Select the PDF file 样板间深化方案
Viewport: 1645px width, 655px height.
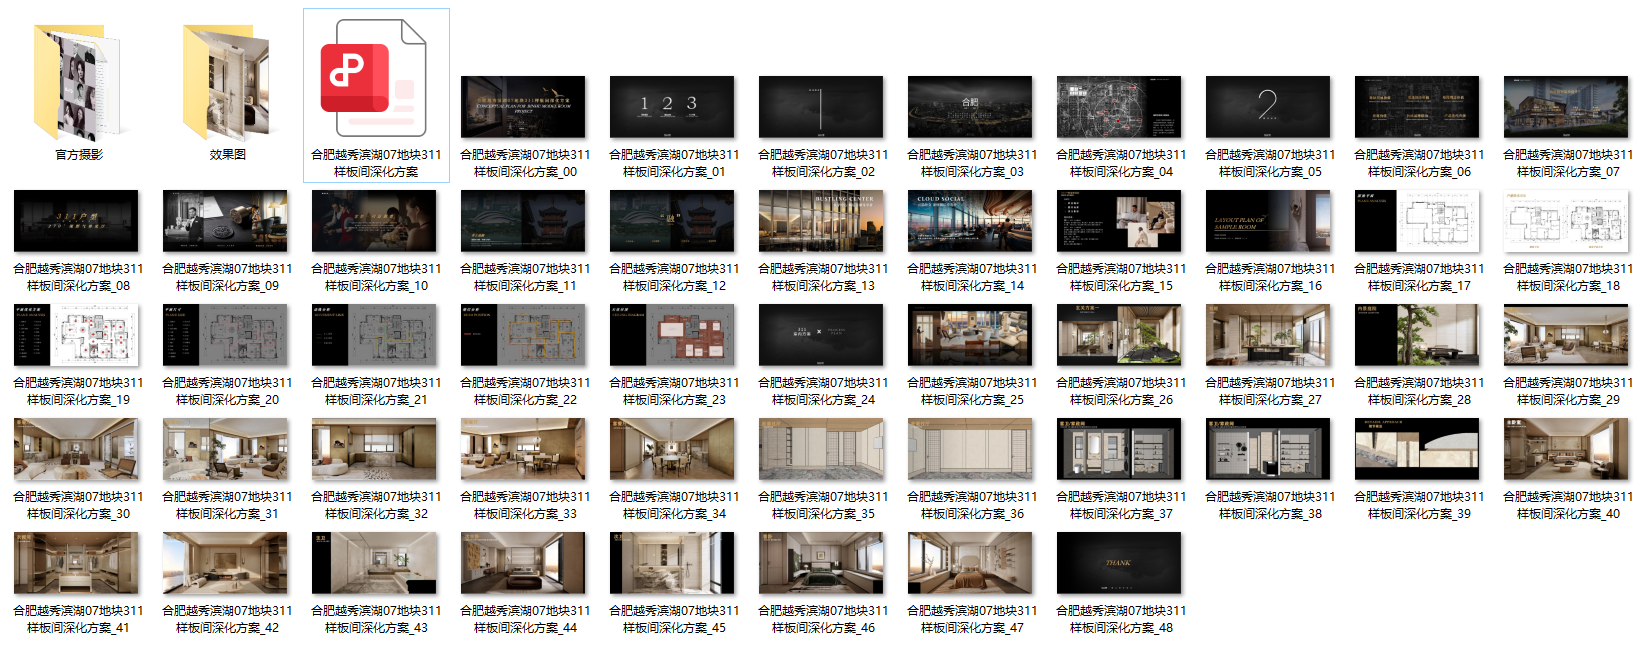click(376, 80)
